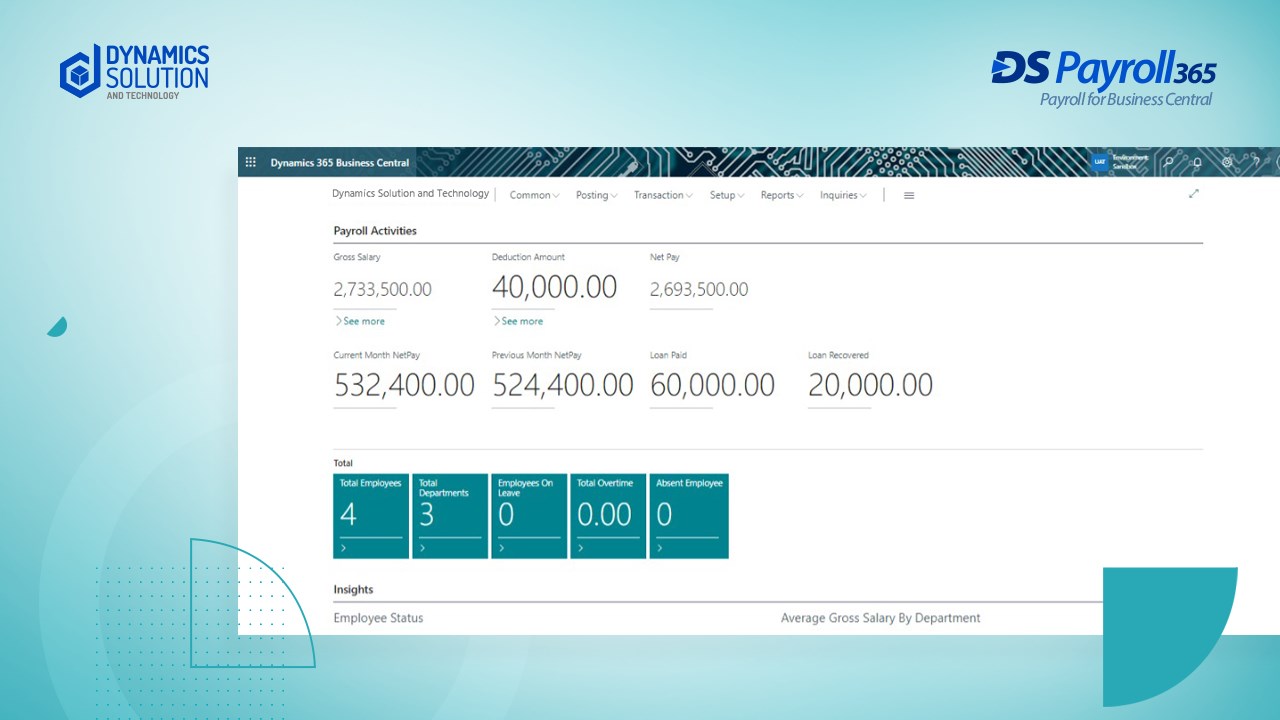Screen dimensions: 1280x720
Task: Open the settings gear icon
Action: [1227, 162]
